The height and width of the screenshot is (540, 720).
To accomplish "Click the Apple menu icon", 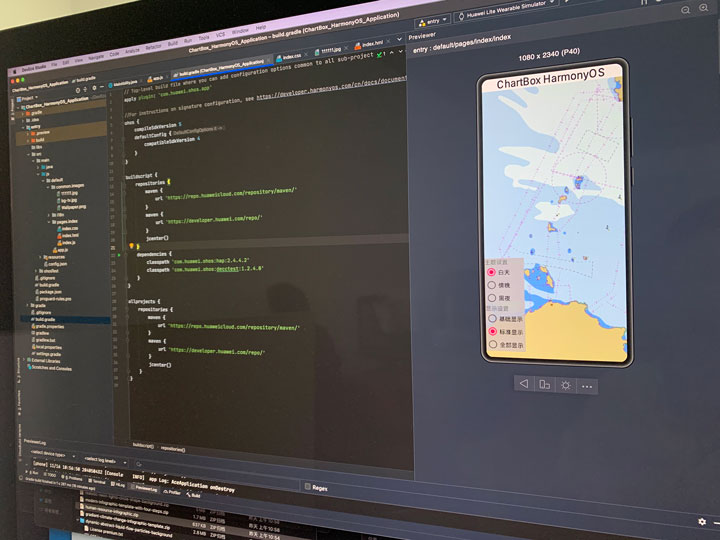I will 15,70.
